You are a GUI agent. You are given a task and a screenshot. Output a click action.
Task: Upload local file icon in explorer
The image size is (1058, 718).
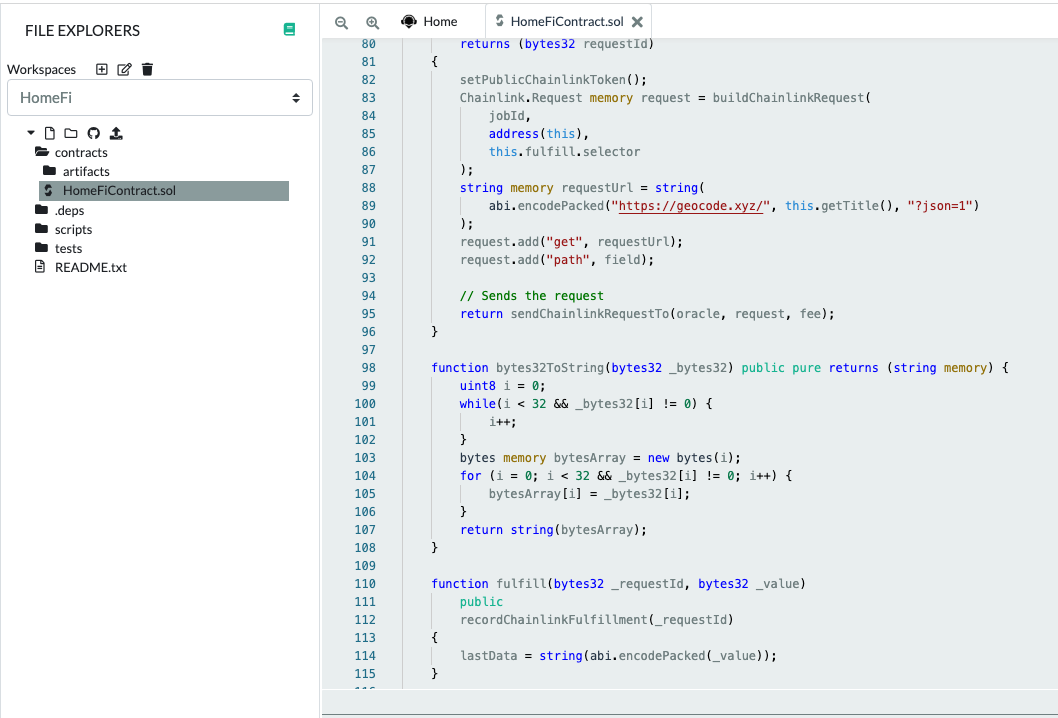pos(116,133)
